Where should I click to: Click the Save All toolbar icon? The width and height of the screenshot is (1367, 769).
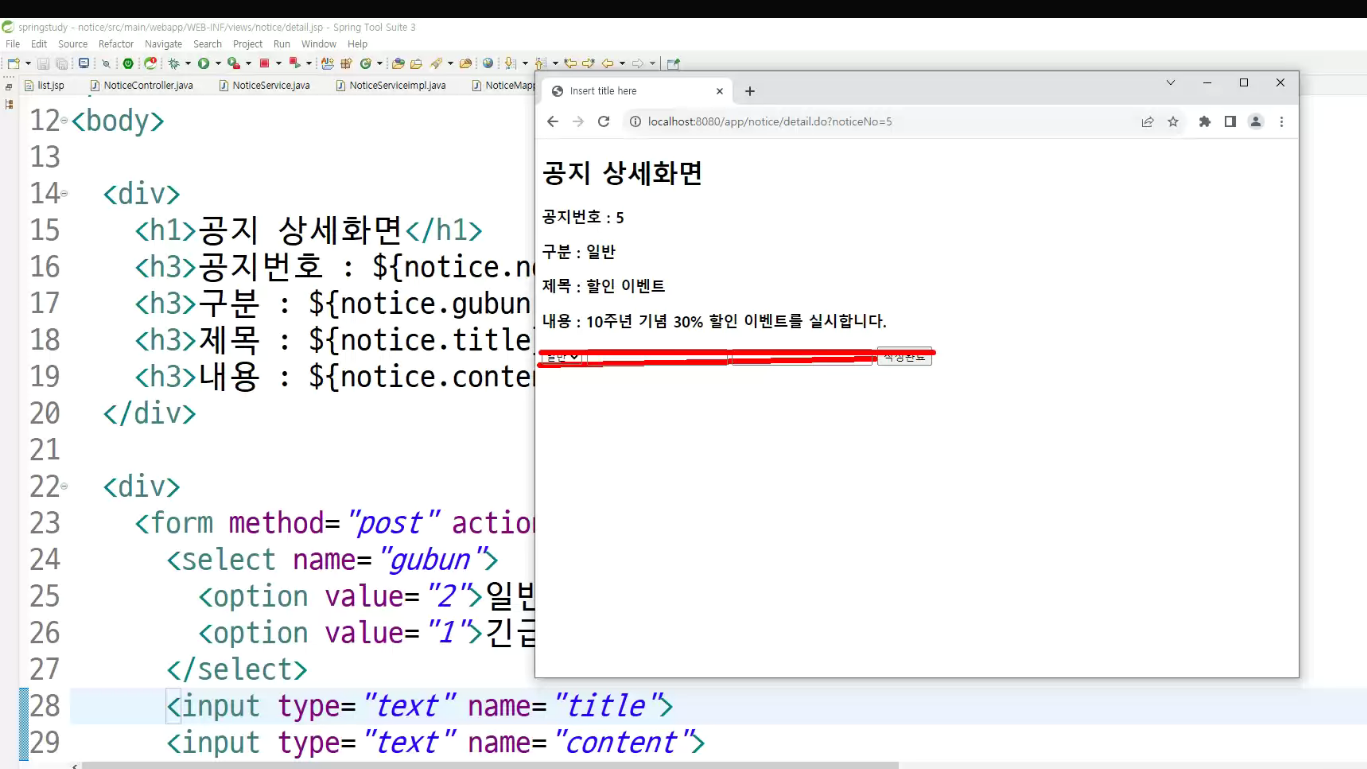pyautogui.click(x=61, y=63)
